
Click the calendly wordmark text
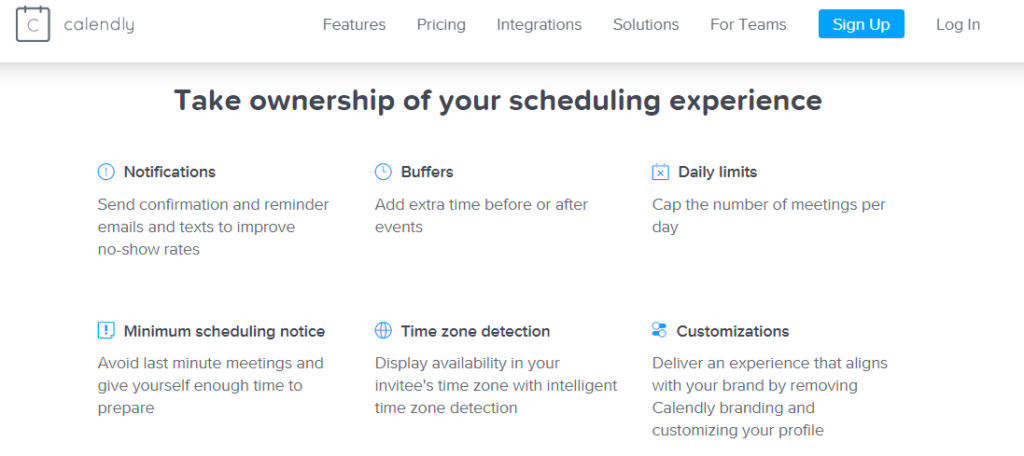pos(99,25)
